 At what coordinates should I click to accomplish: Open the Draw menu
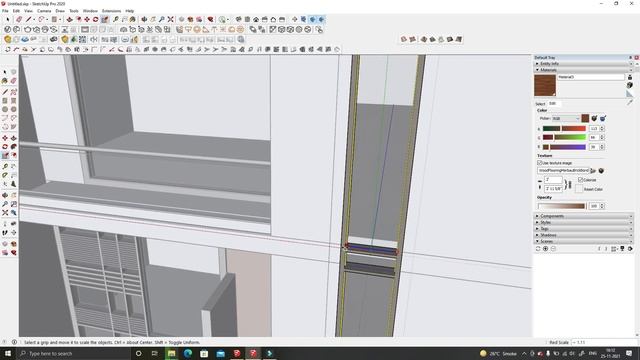tap(60, 11)
